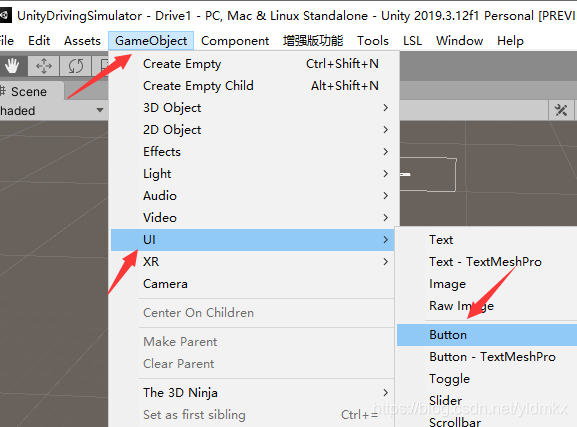Select the Hand tool
The image size is (577, 427).
point(12,66)
